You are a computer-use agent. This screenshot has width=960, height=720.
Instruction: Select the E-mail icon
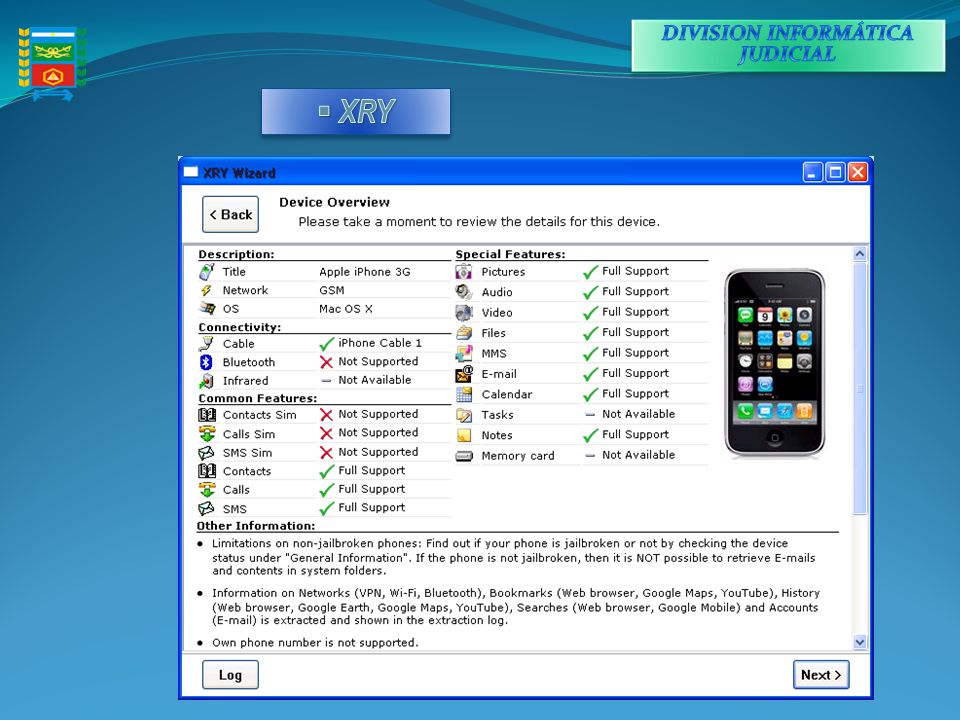coord(464,373)
